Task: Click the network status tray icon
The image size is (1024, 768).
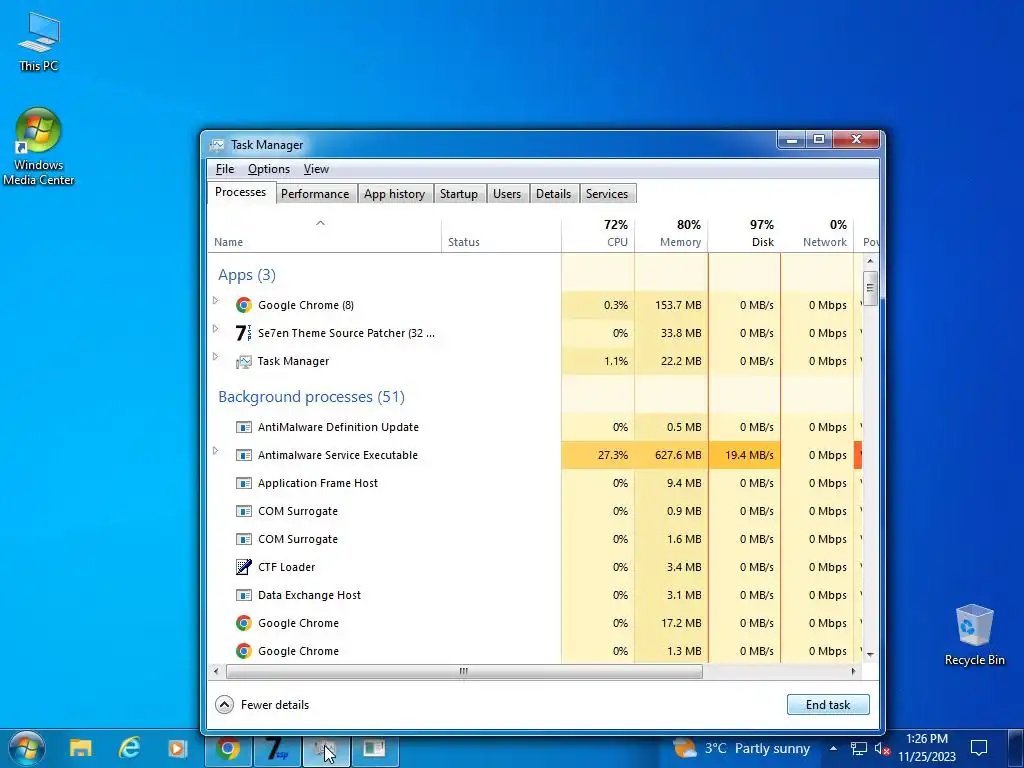Action: (x=858, y=748)
